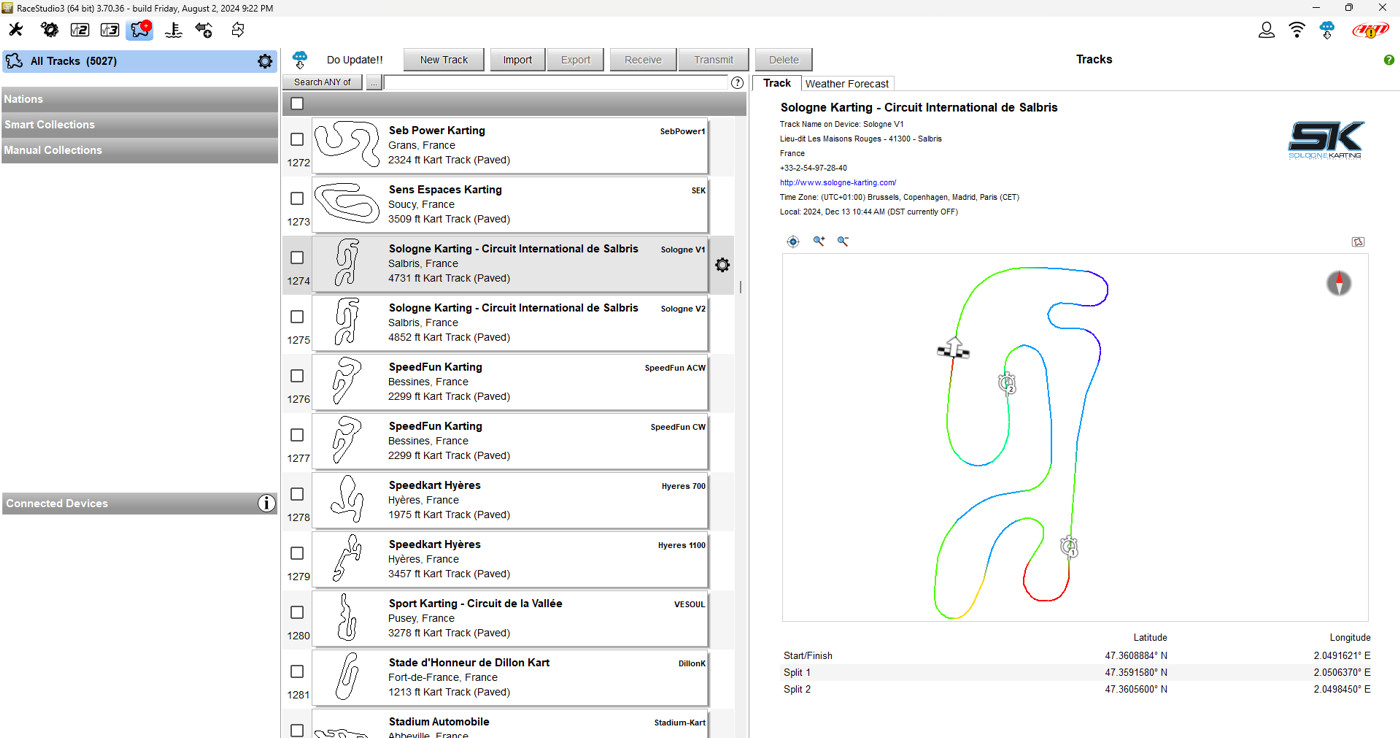This screenshot has height=738, width=1400.
Task: Open search help question mark icon
Action: pyautogui.click(x=738, y=83)
